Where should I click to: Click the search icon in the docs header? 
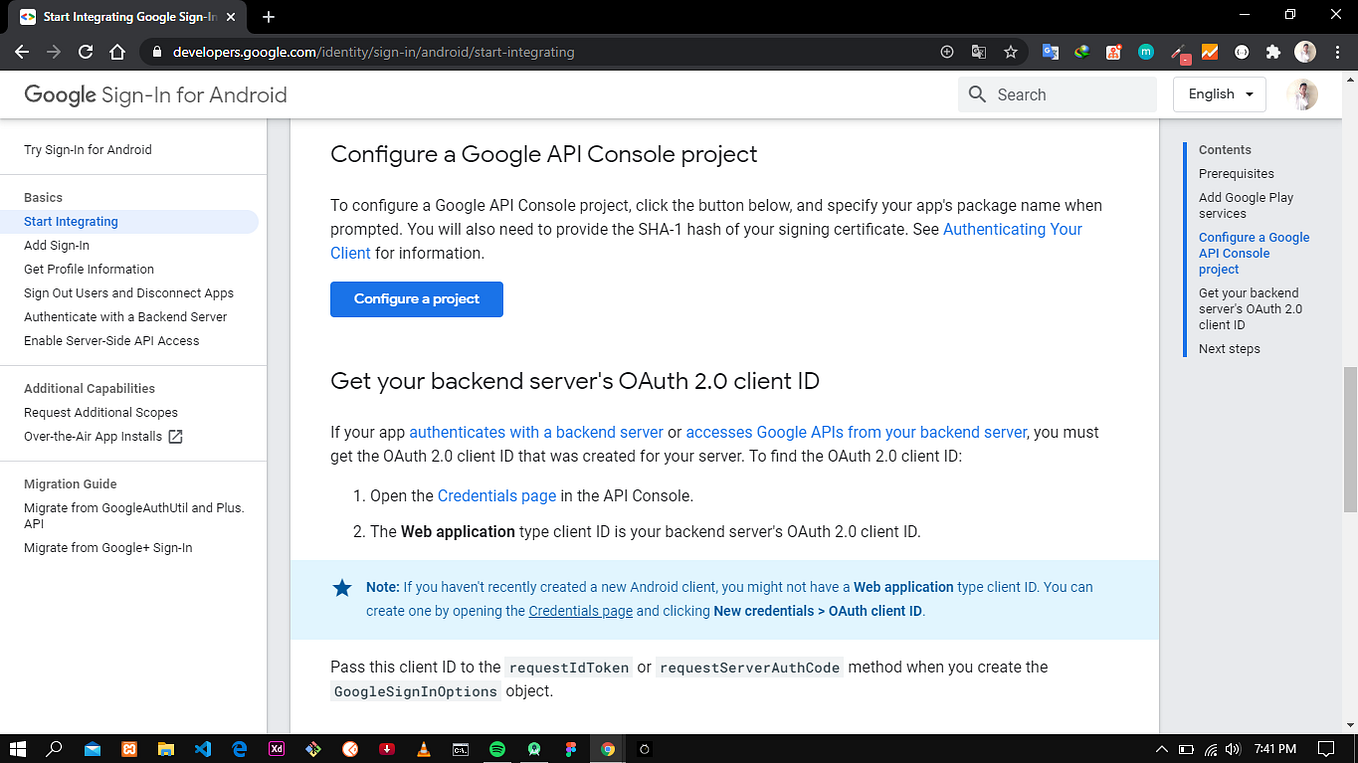pyautogui.click(x=977, y=94)
